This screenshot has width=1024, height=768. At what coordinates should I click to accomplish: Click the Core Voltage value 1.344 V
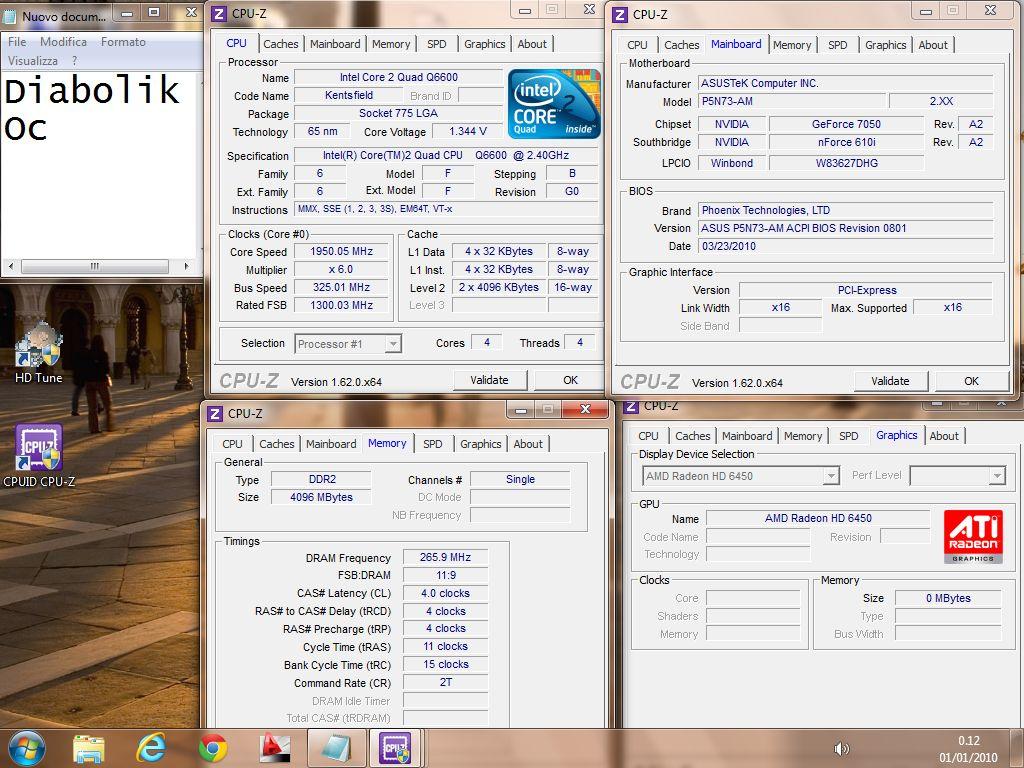468,131
